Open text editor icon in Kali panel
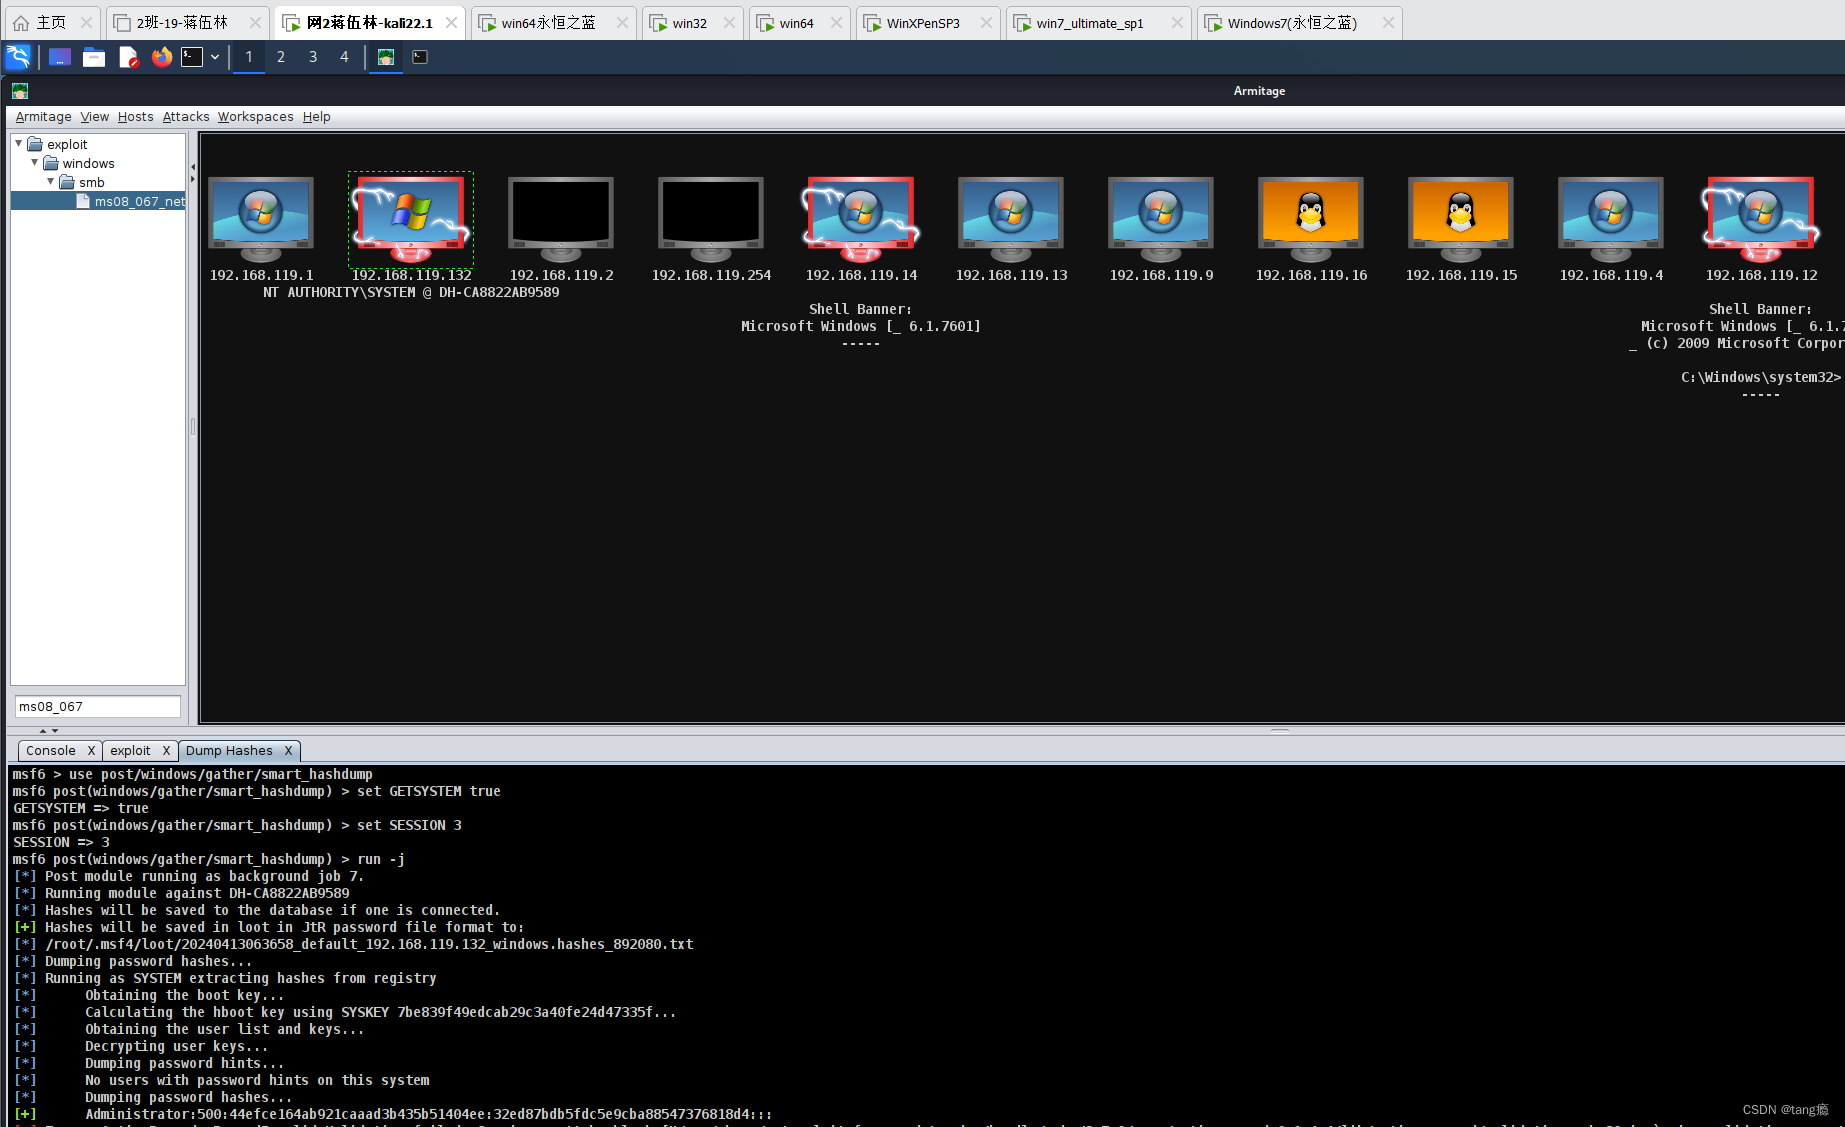The width and height of the screenshot is (1845, 1127). click(x=128, y=57)
